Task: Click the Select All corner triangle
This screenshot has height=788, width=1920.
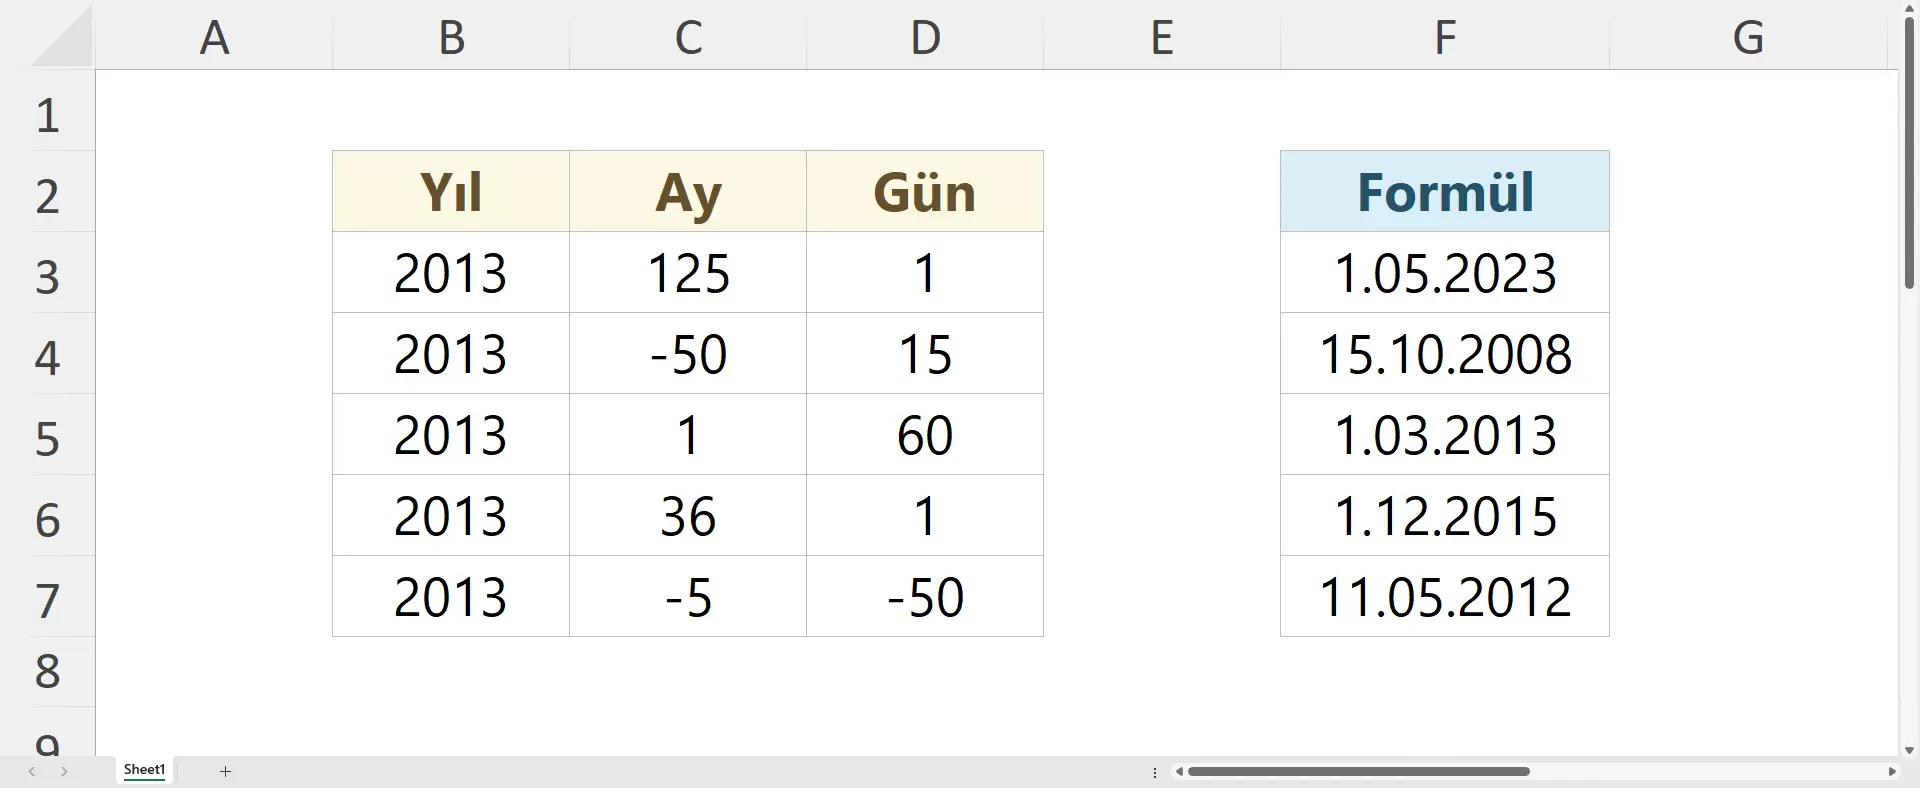Action: [x=61, y=38]
